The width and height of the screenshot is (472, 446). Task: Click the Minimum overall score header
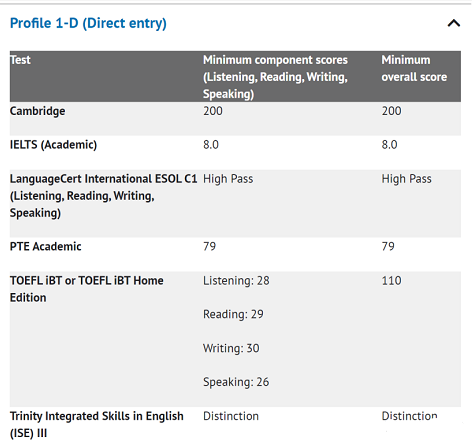414,68
